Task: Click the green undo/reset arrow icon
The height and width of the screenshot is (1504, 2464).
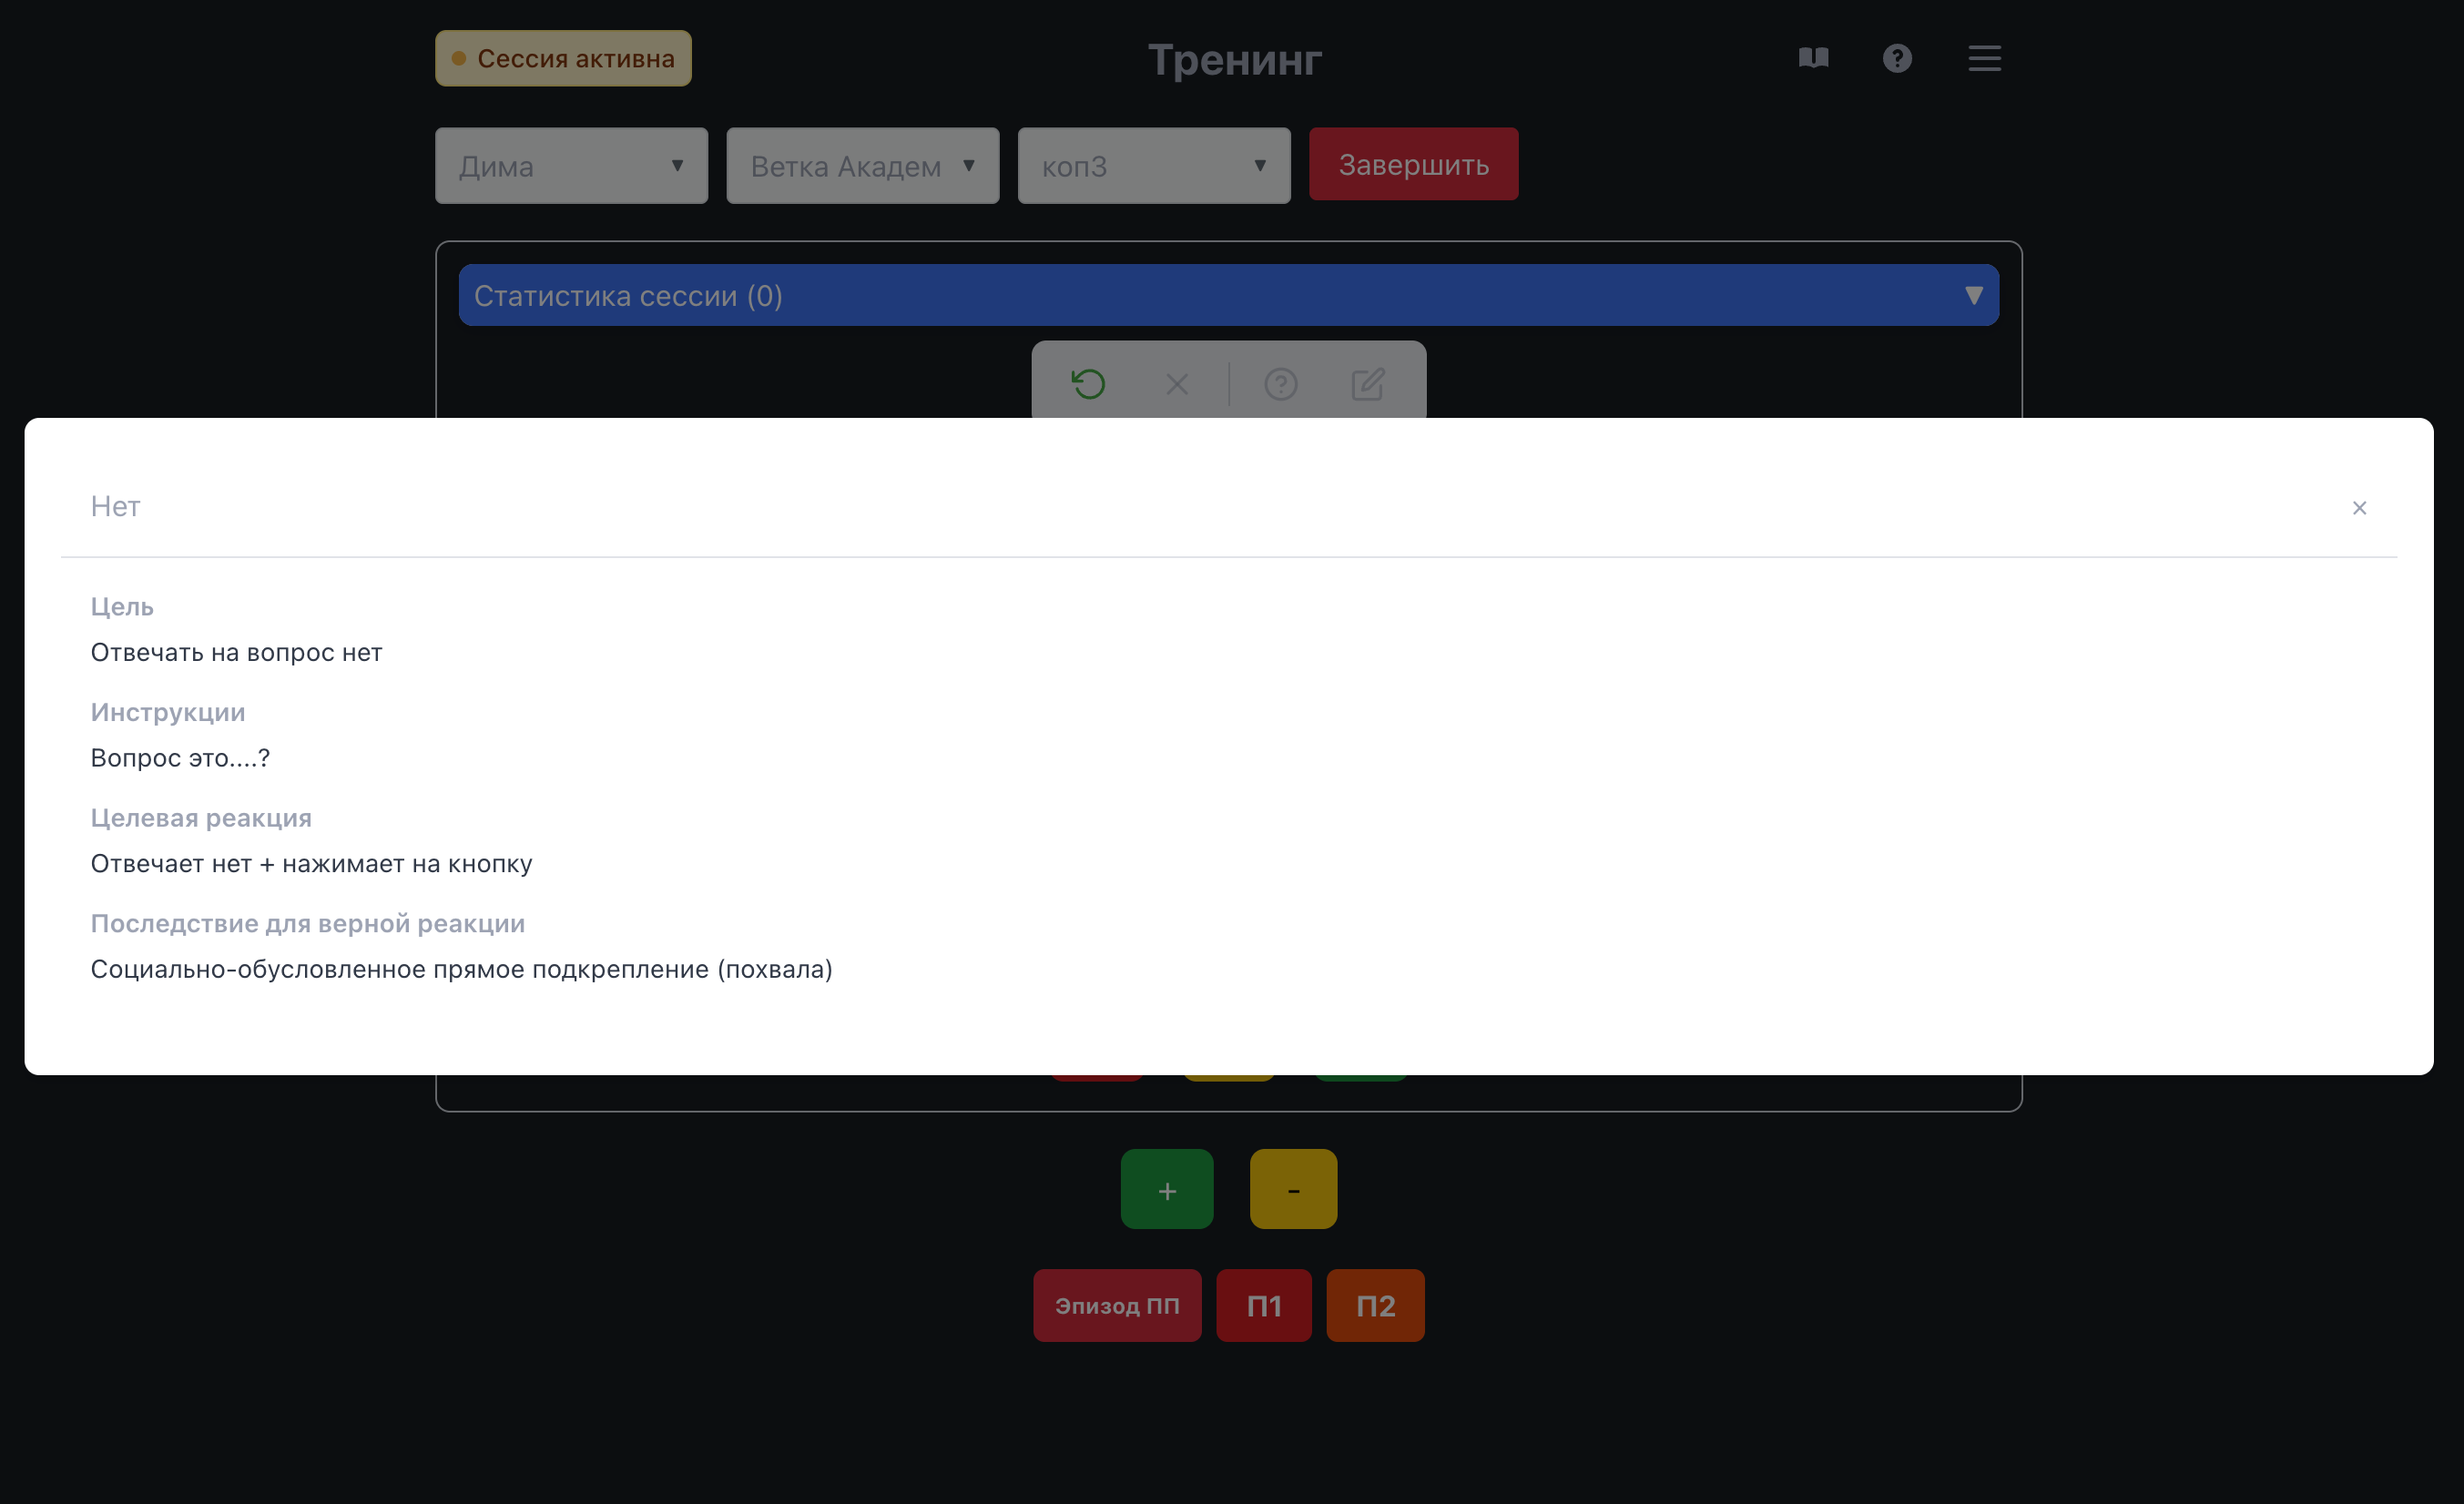Action: [x=1088, y=384]
